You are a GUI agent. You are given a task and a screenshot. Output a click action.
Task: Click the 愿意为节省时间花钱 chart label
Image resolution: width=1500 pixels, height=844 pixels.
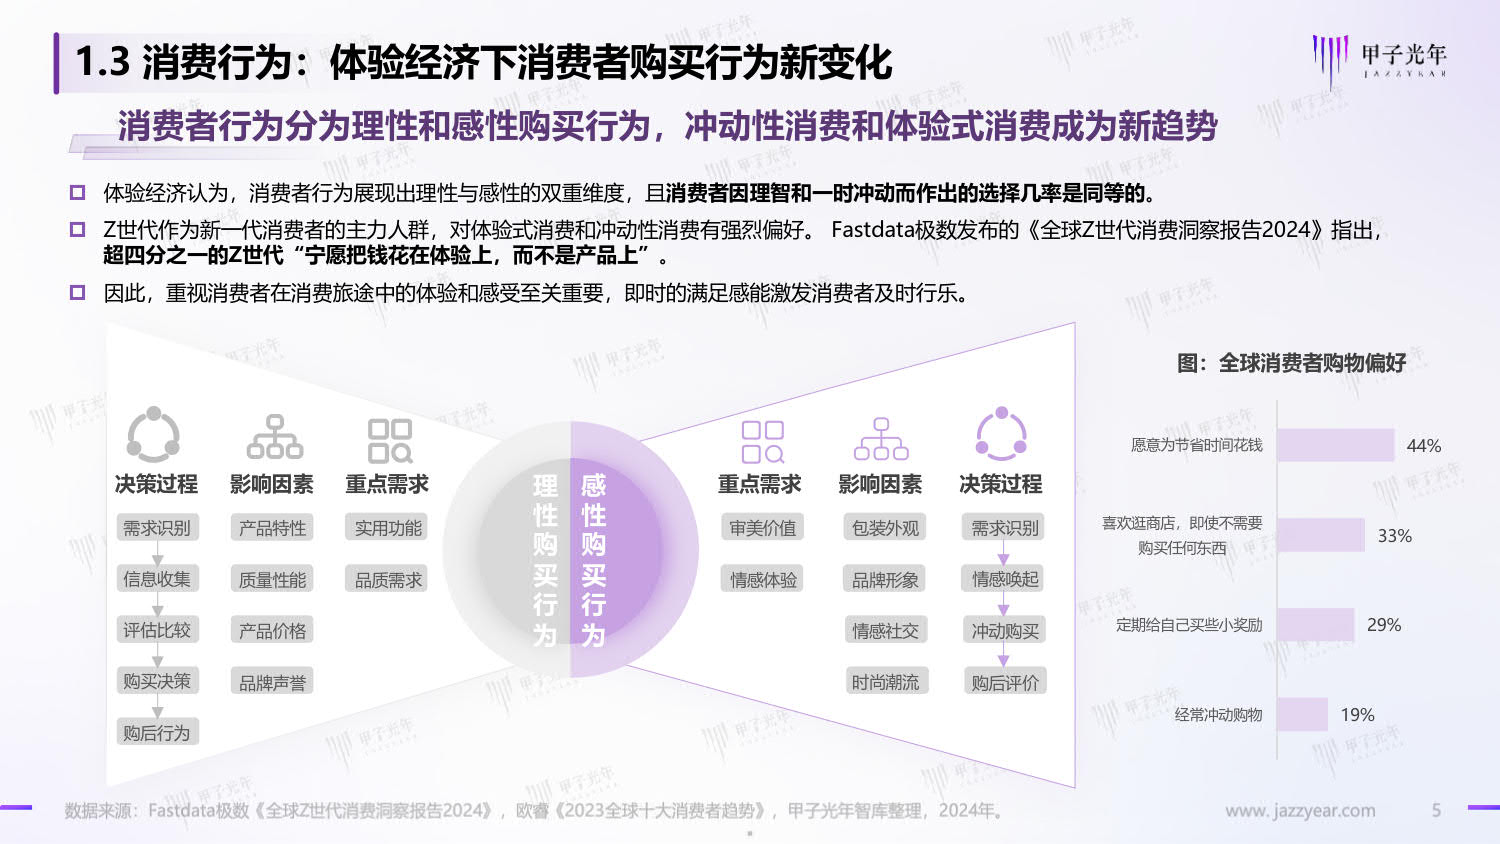(1197, 445)
